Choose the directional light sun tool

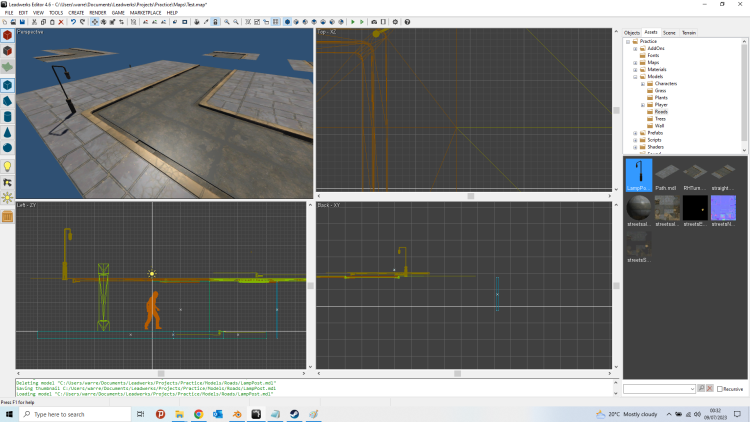(x=7, y=199)
